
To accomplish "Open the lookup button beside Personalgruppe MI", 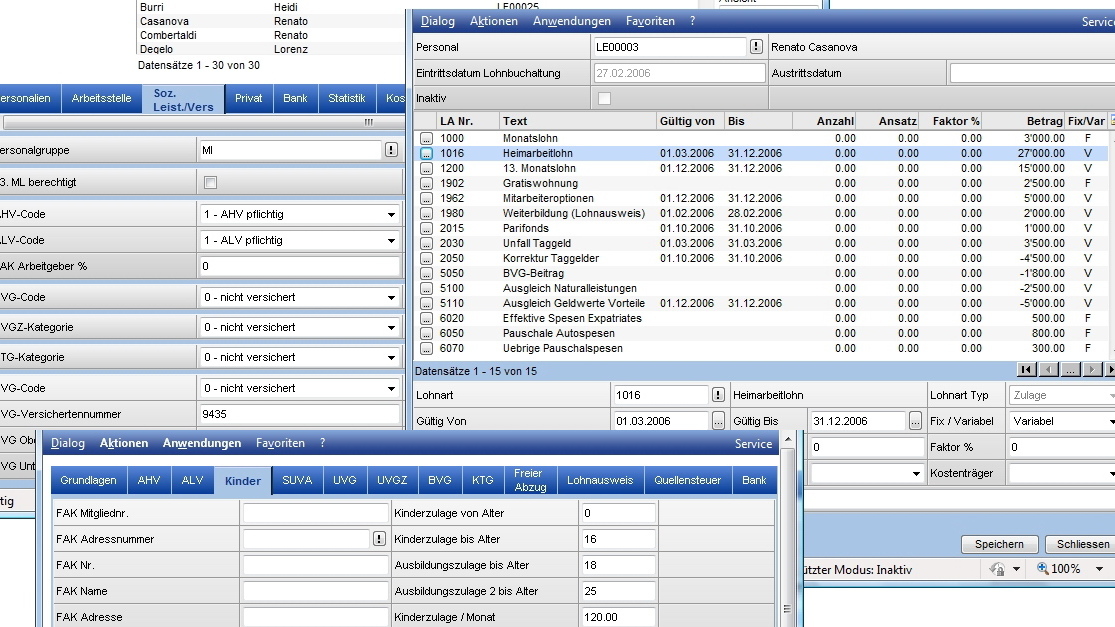I will click(x=391, y=150).
